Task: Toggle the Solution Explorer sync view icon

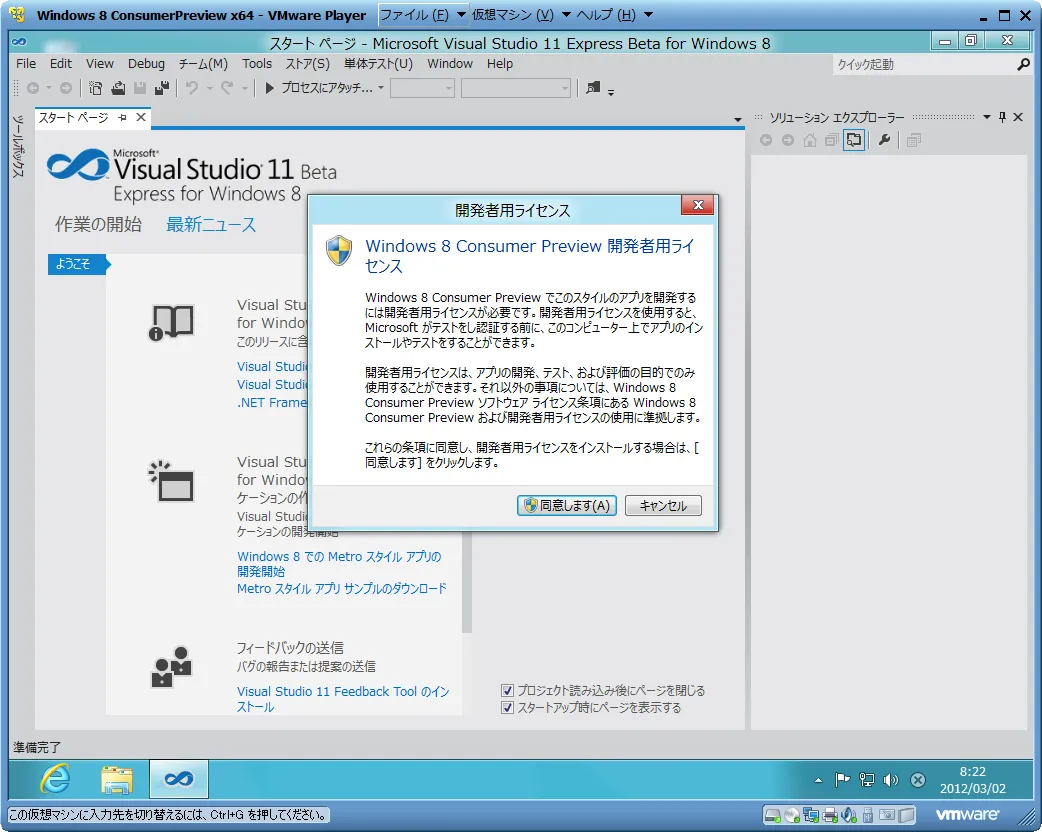Action: [853, 141]
